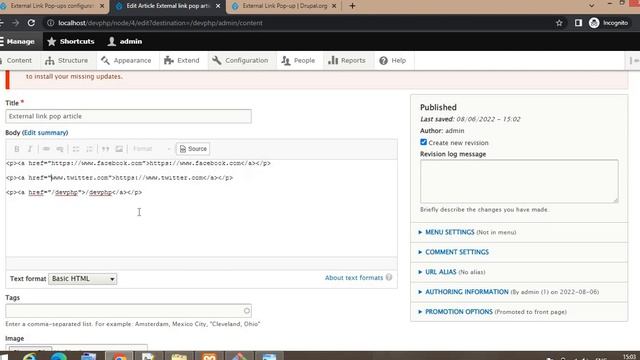Open the Reports admin menu
The height and width of the screenshot is (360, 640).
(x=347, y=60)
